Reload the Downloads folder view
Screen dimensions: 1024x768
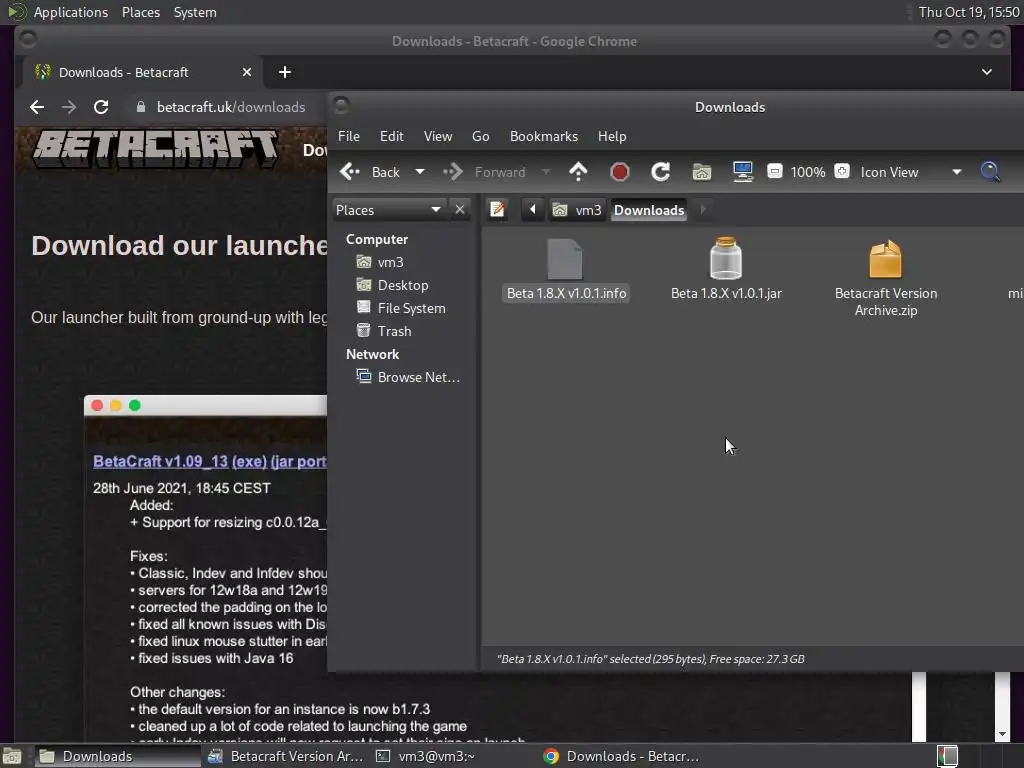[660, 172]
